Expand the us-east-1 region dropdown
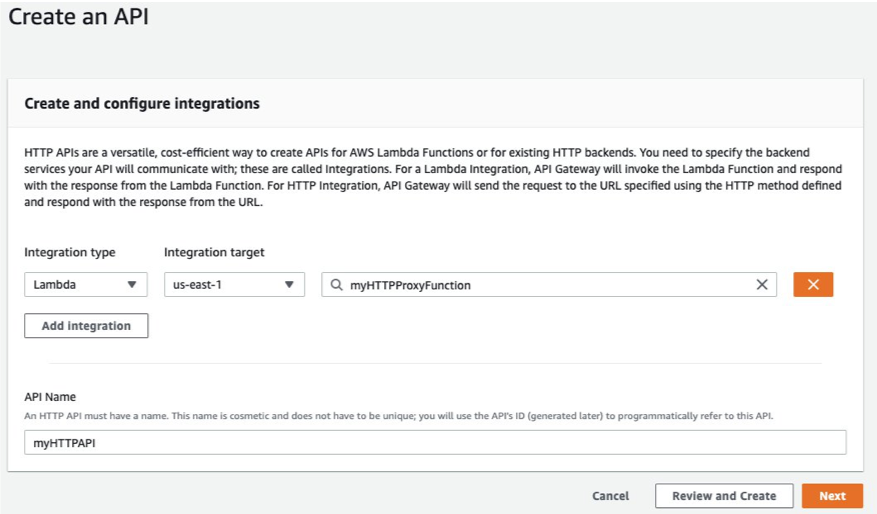877x514 pixels. pyautogui.click(x=234, y=285)
